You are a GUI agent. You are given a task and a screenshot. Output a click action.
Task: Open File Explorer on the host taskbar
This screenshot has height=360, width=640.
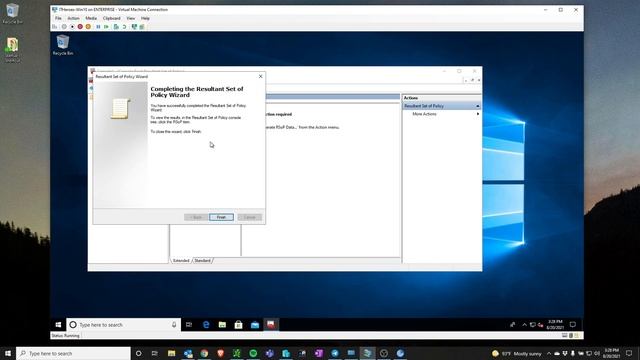pos(171,353)
